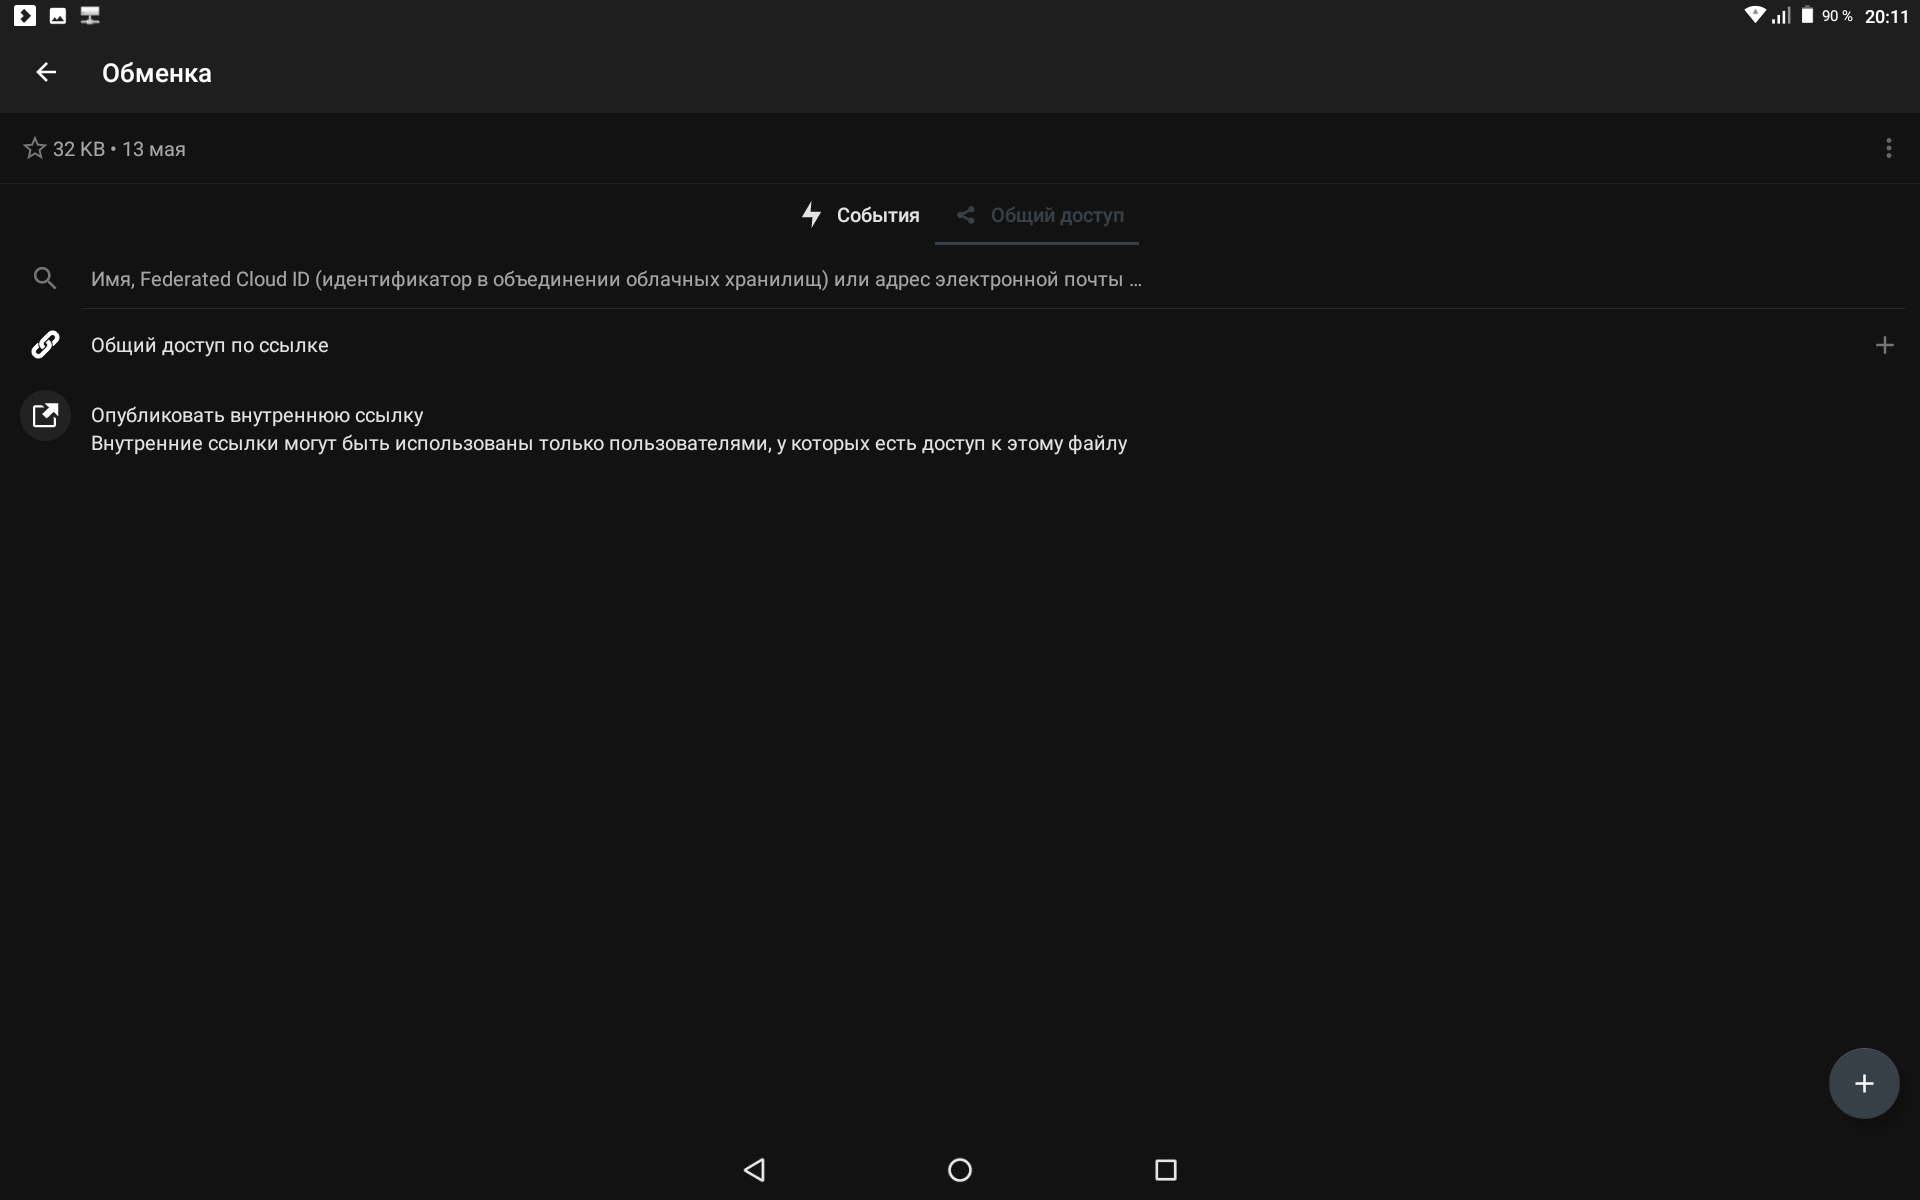Screen dimensions: 1920x1200
Task: Open Android recent apps square
Action: point(1165,1170)
